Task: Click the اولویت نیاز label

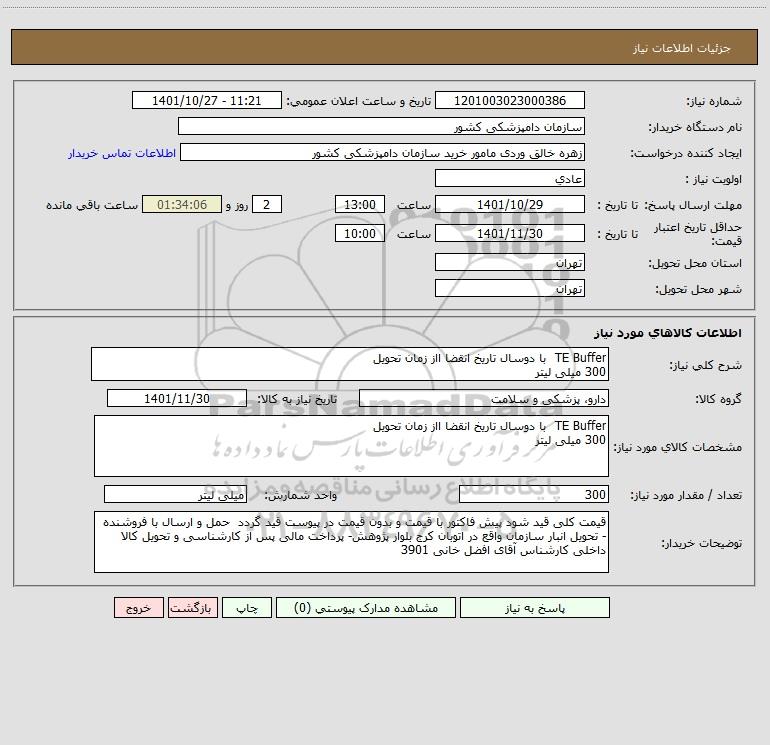Action: (714, 179)
